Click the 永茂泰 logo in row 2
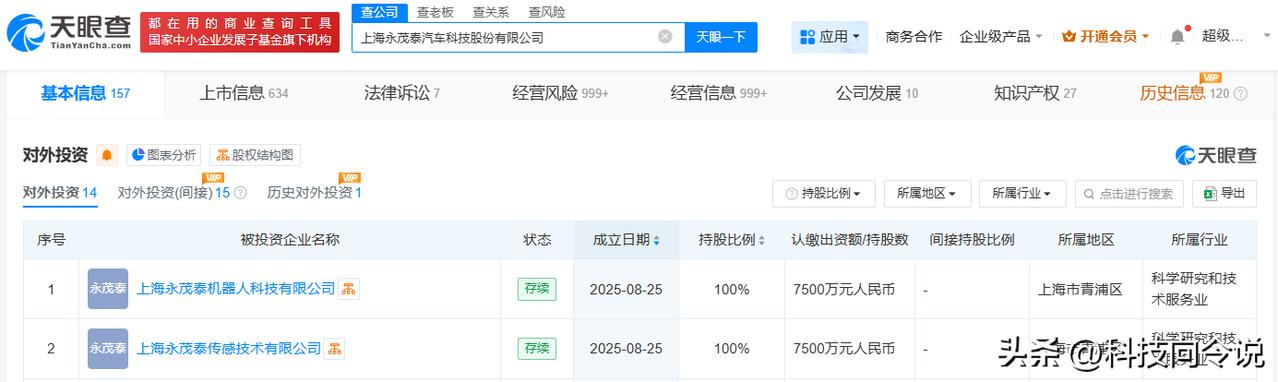The width and height of the screenshot is (1278, 382). point(108,349)
